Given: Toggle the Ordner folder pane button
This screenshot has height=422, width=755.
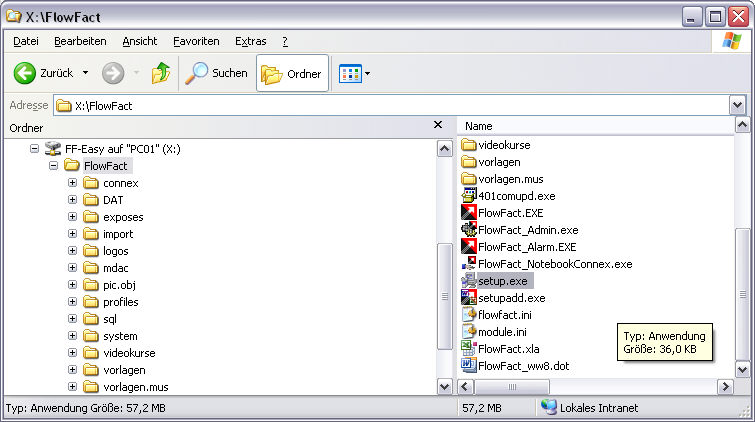Looking at the screenshot, I should 292,73.
